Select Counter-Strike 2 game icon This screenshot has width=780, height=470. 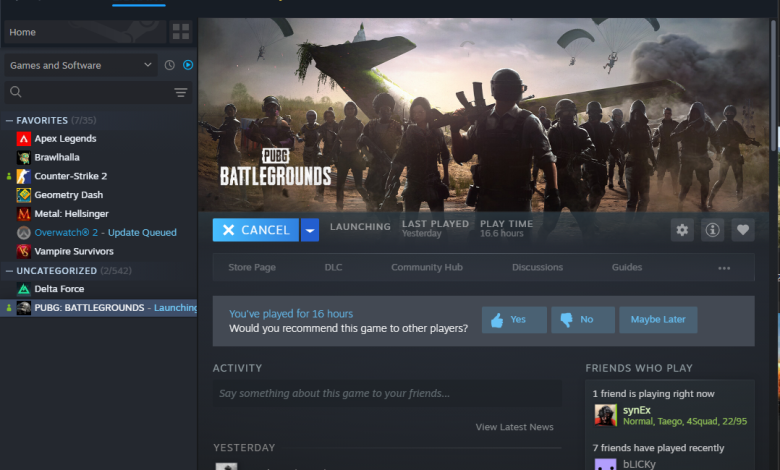tap(23, 176)
